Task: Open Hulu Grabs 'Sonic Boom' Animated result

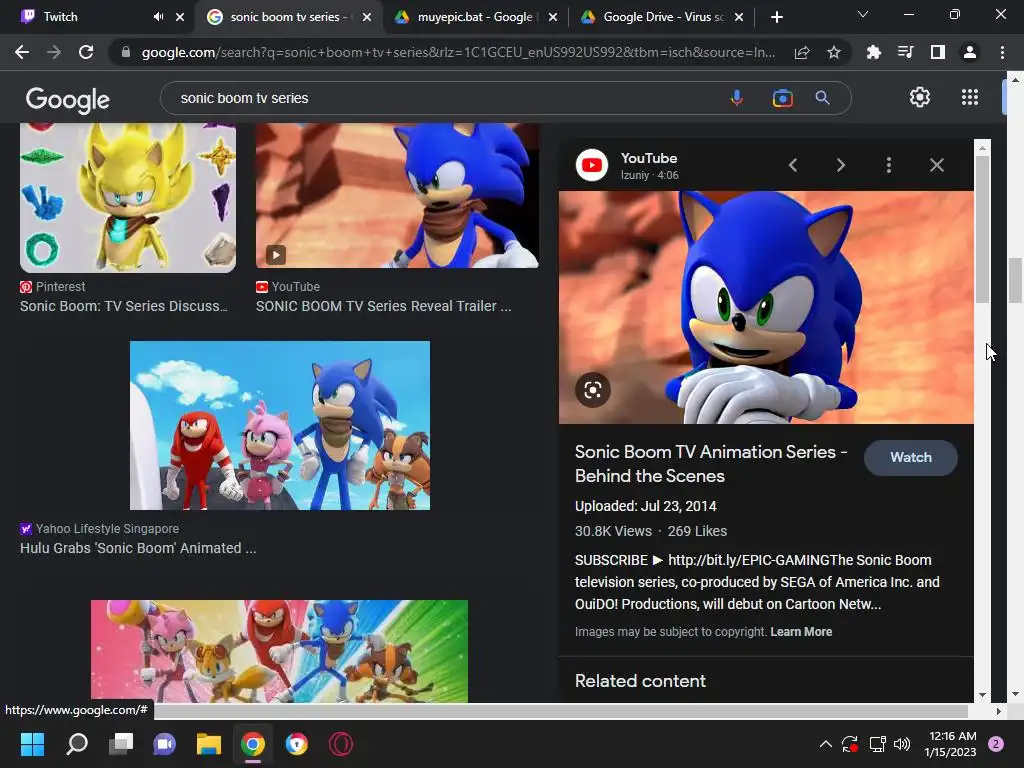Action: coord(138,548)
